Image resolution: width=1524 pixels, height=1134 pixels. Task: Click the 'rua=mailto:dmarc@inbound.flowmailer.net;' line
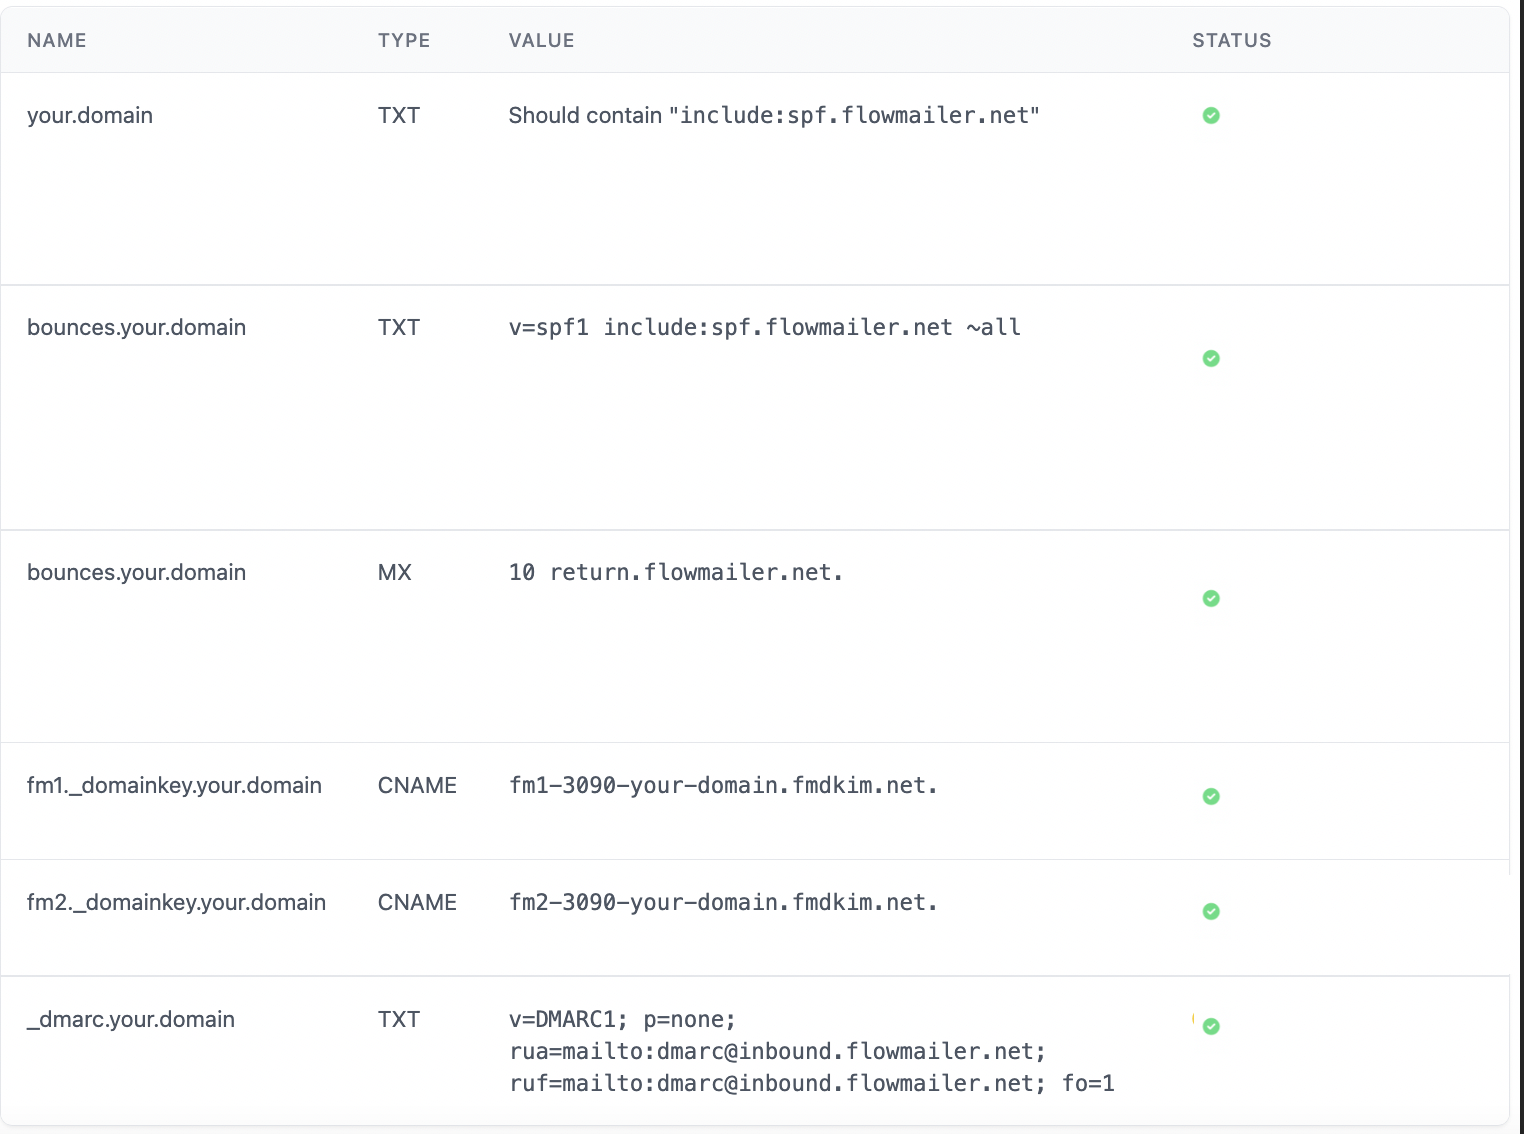pos(778,1052)
